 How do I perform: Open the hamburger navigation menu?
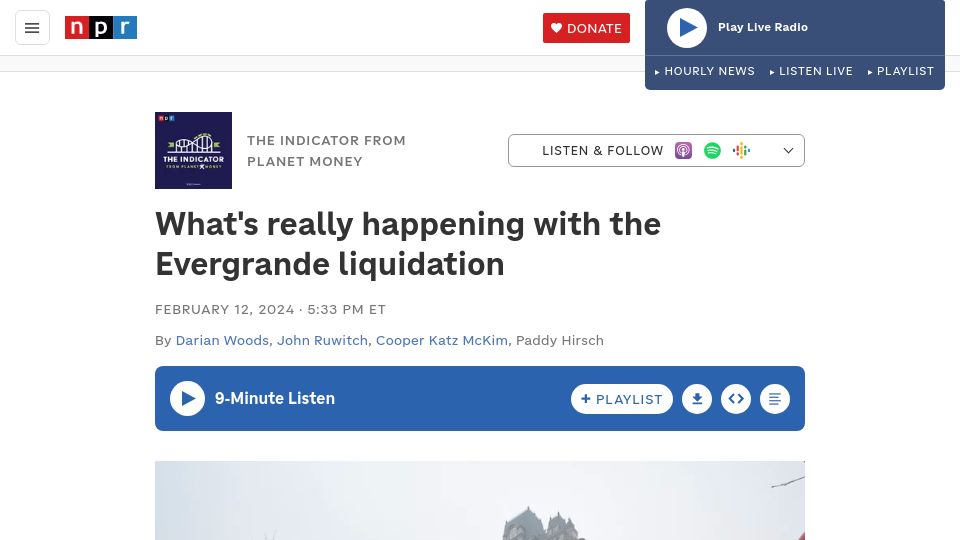[32, 28]
